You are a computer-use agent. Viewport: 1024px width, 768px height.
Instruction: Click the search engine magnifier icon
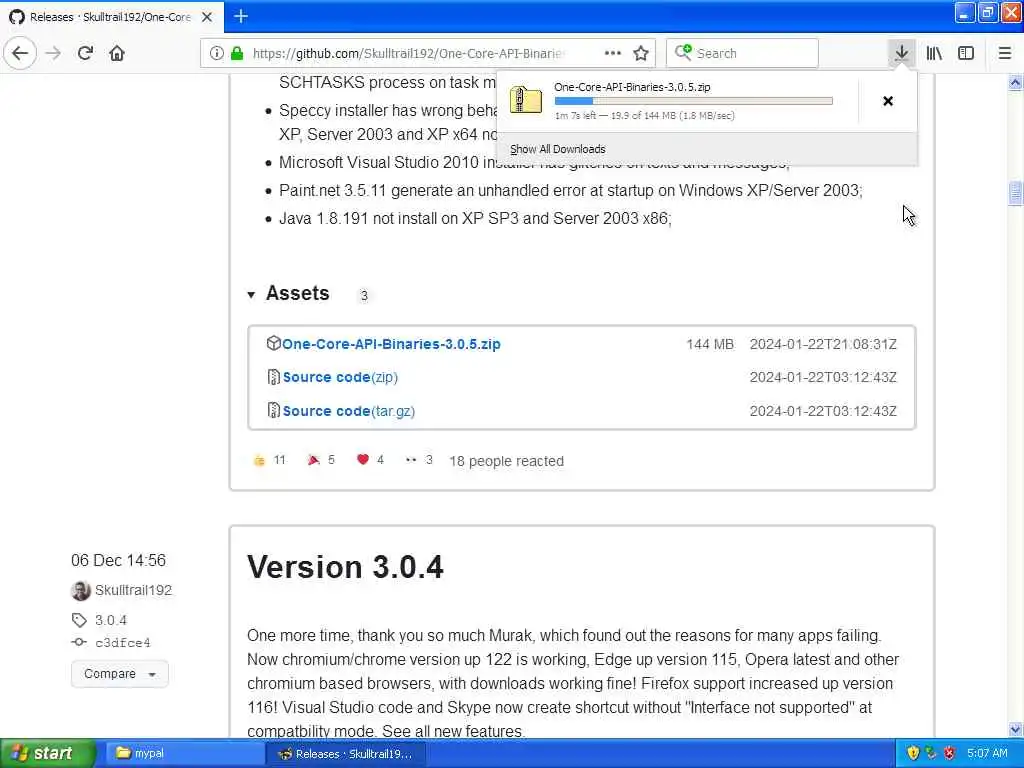(682, 52)
